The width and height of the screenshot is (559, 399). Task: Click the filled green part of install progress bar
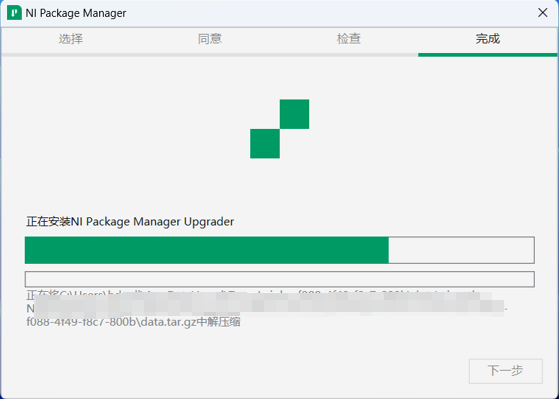pyautogui.click(x=207, y=250)
